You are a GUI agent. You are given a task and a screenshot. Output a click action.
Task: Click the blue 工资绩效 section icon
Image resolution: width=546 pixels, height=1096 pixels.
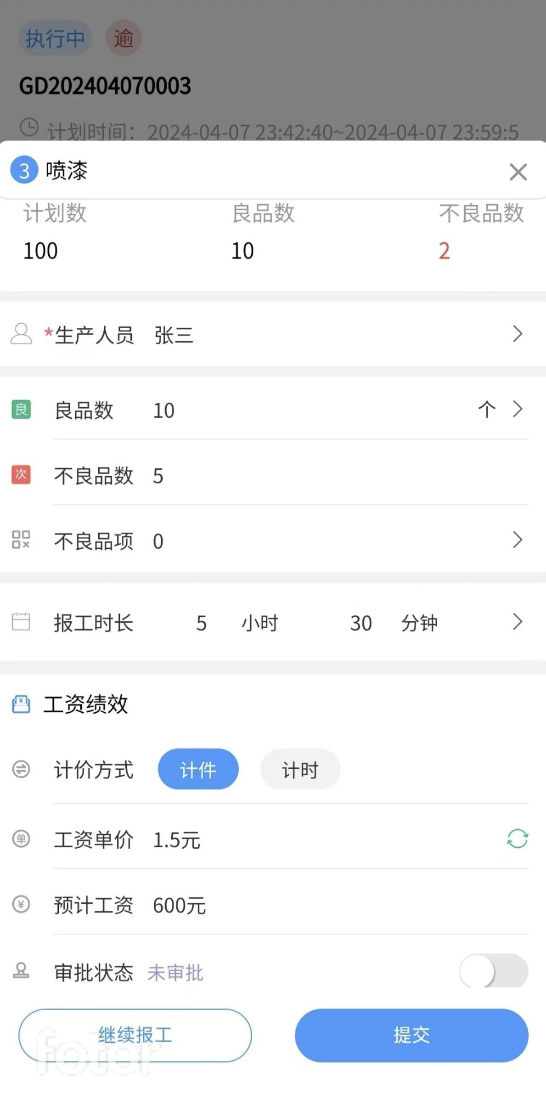coord(21,704)
